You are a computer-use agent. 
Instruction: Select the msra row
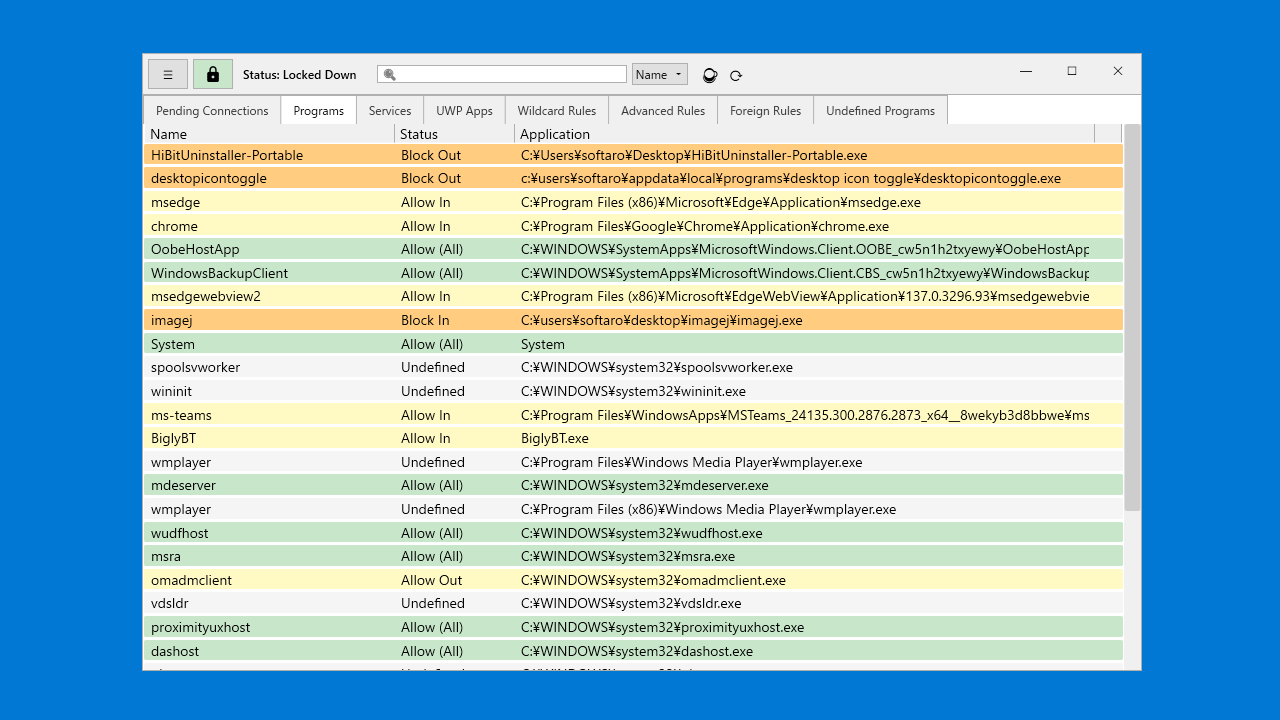(633, 556)
